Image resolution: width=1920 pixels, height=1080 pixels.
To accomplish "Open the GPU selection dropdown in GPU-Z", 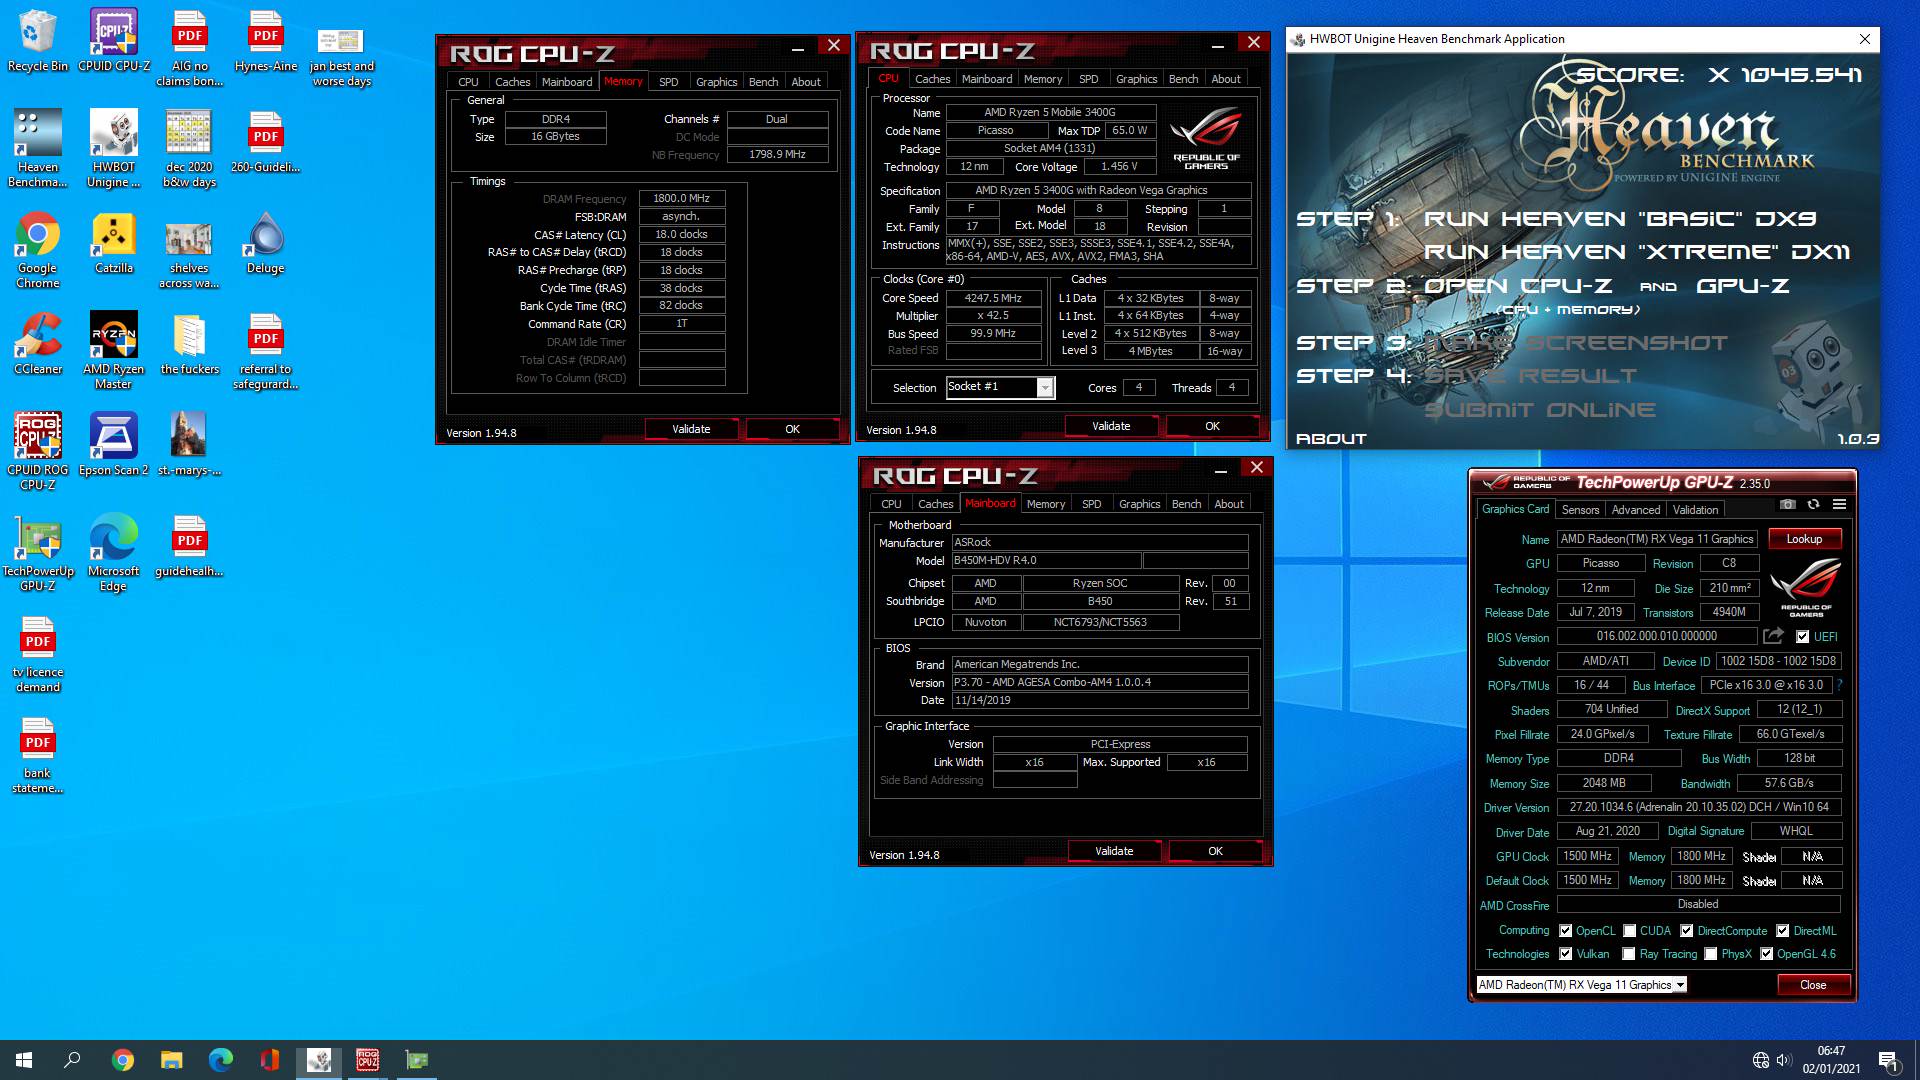I will click(x=1681, y=985).
